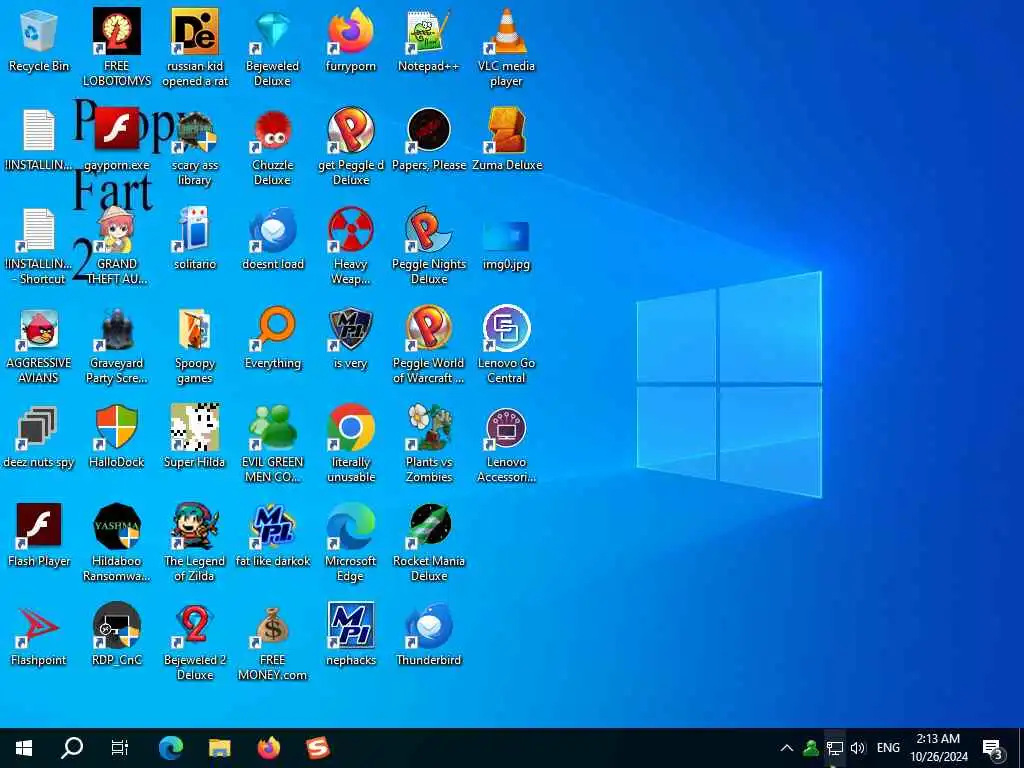Launch Microsoft Edge desktop shortcut
Viewport: 1024px width, 768px height.
[x=351, y=543]
